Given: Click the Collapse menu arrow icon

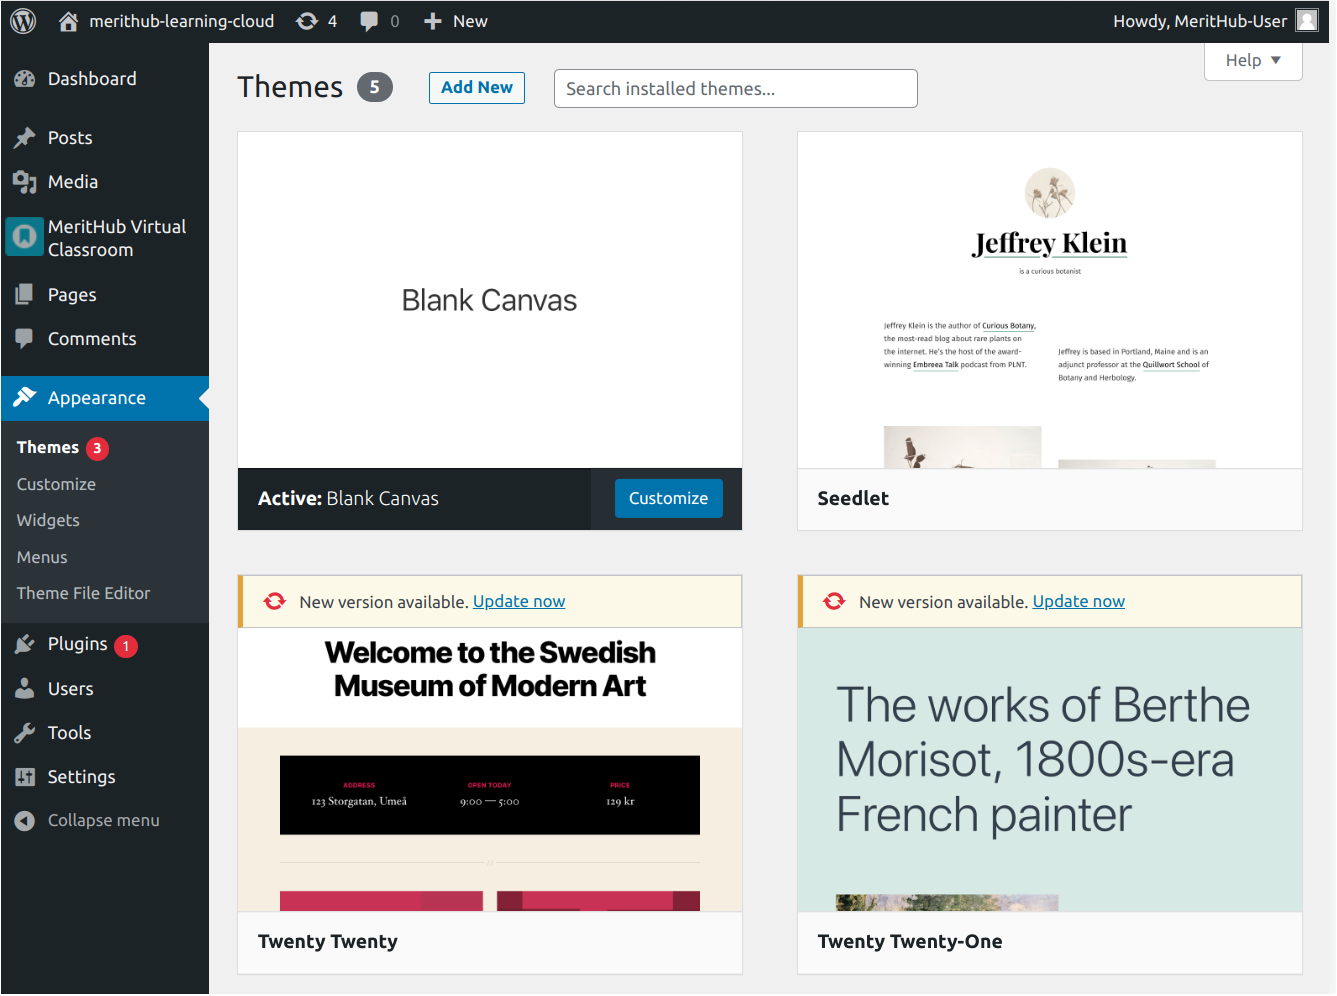Looking at the screenshot, I should [25, 820].
